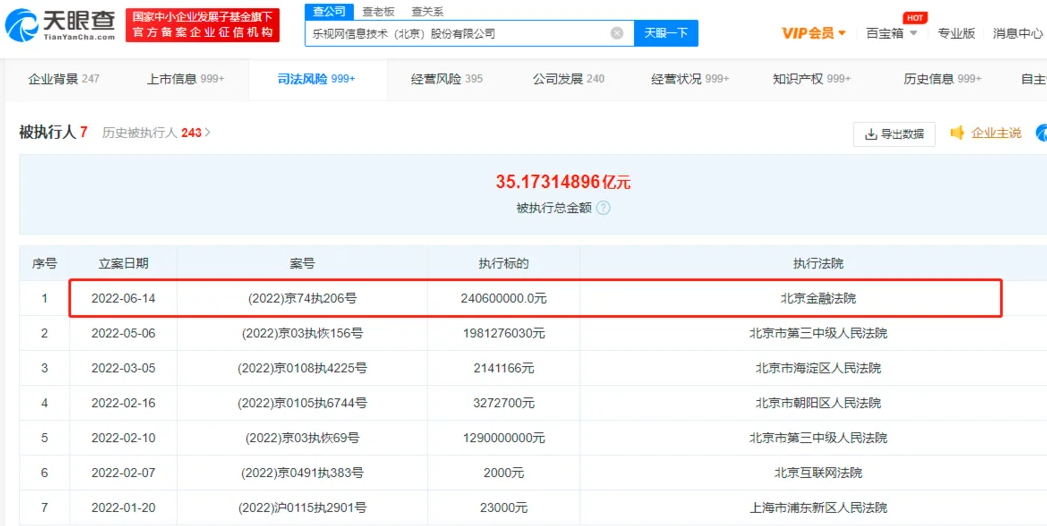Expand 历史被执行人 243 list
The image size is (1047, 526).
pos(156,132)
